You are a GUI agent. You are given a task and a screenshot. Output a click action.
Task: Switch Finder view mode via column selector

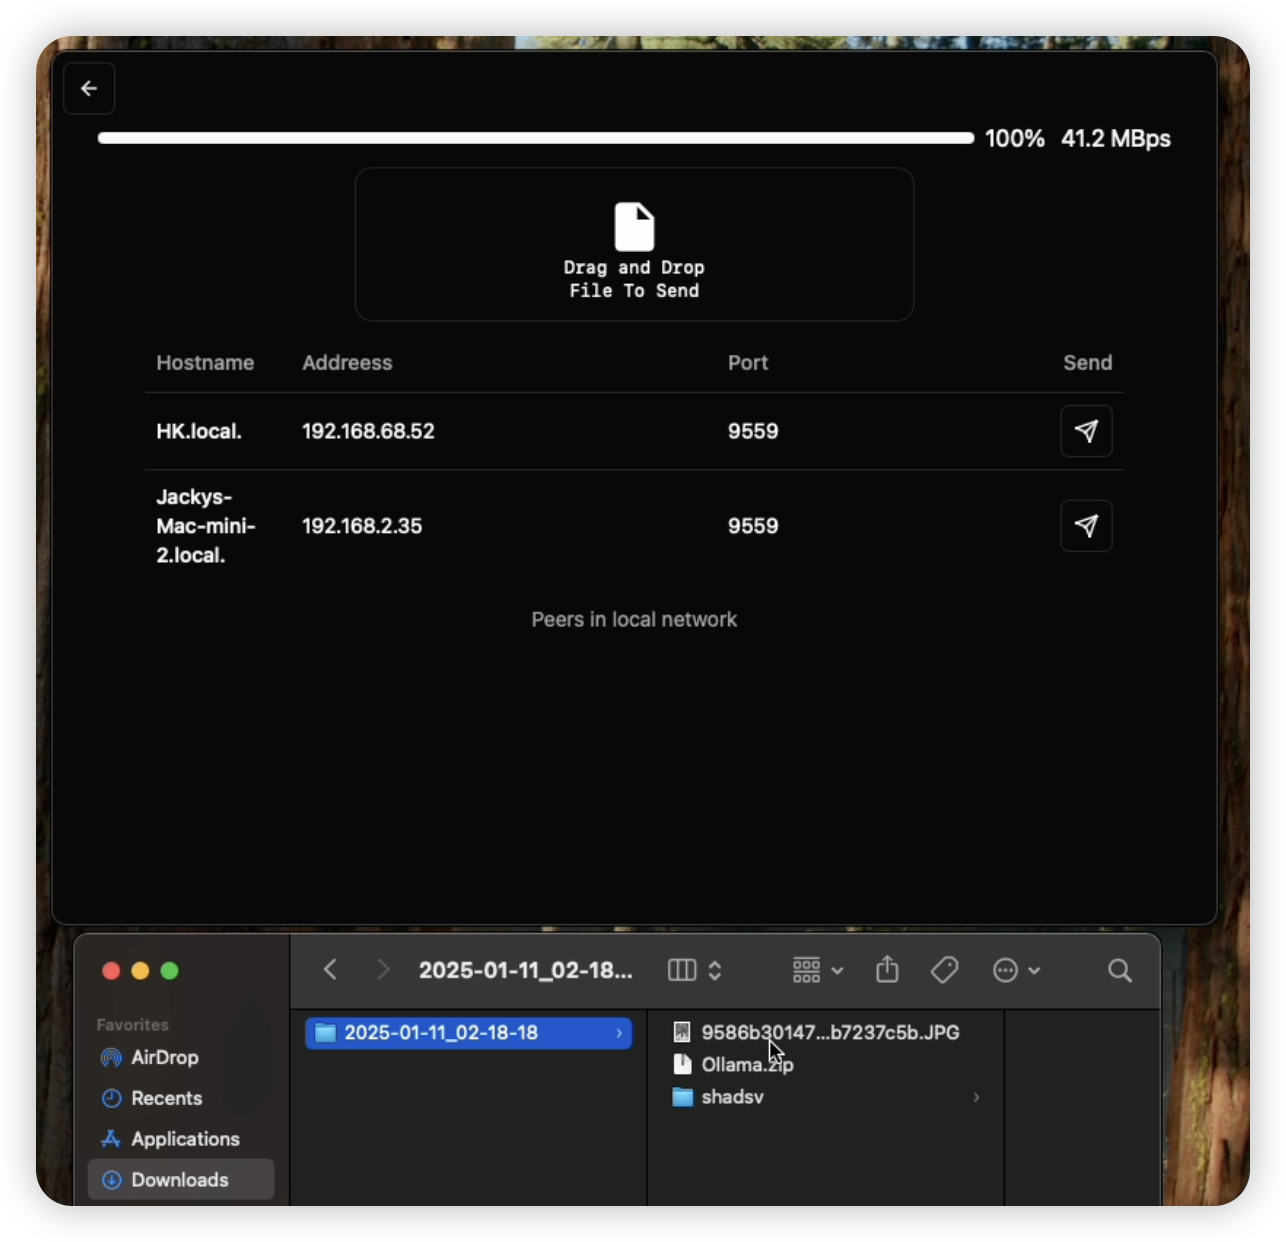694,970
